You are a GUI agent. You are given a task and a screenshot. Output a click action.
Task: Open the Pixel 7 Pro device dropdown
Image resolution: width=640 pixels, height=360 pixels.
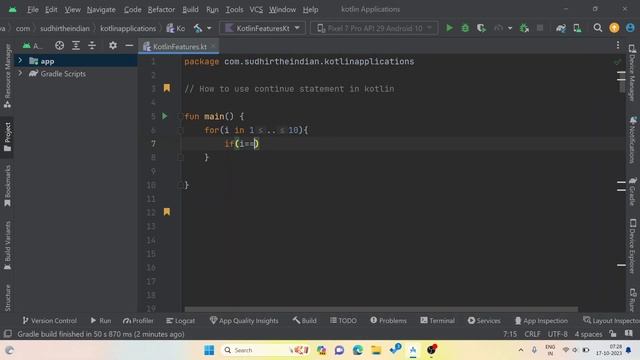pyautogui.click(x=374, y=28)
